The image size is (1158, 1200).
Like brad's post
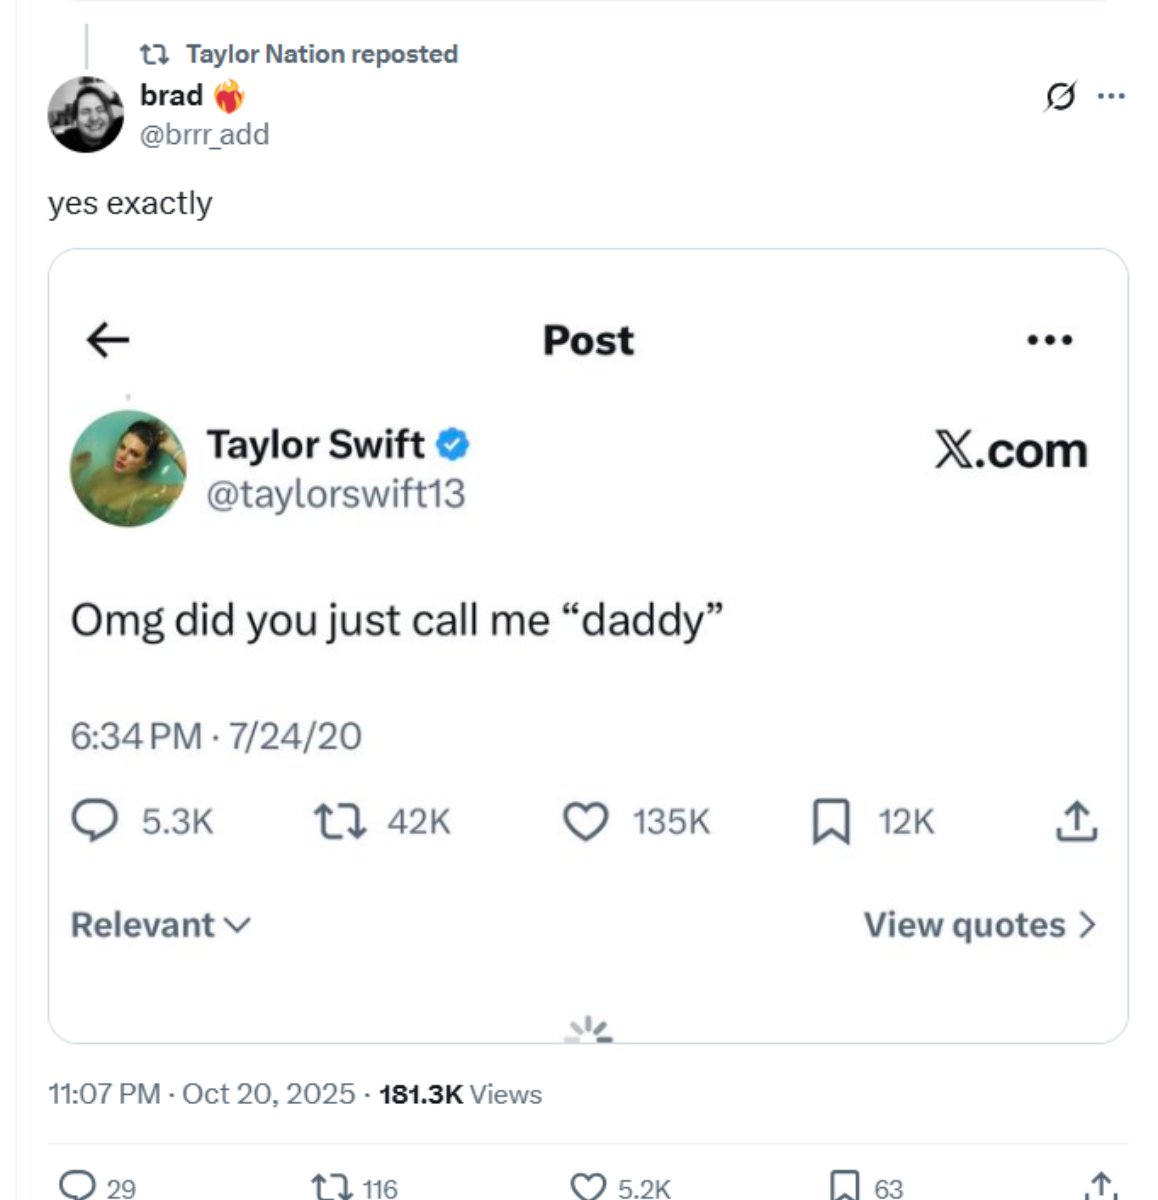coord(589,1188)
